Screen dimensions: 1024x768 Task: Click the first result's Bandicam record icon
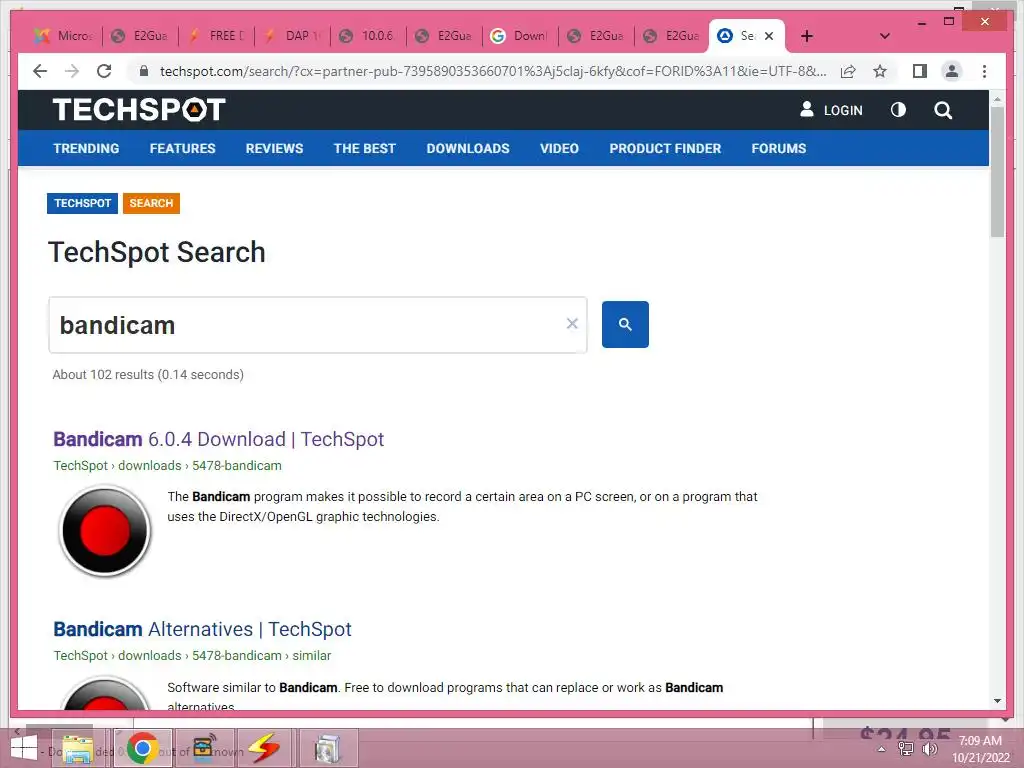(105, 531)
